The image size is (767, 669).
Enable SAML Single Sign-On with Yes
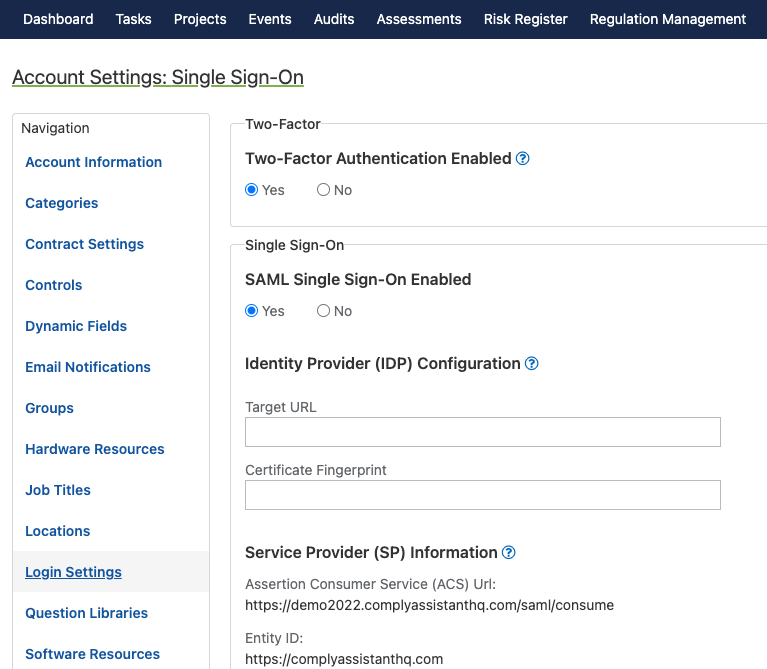click(x=252, y=311)
